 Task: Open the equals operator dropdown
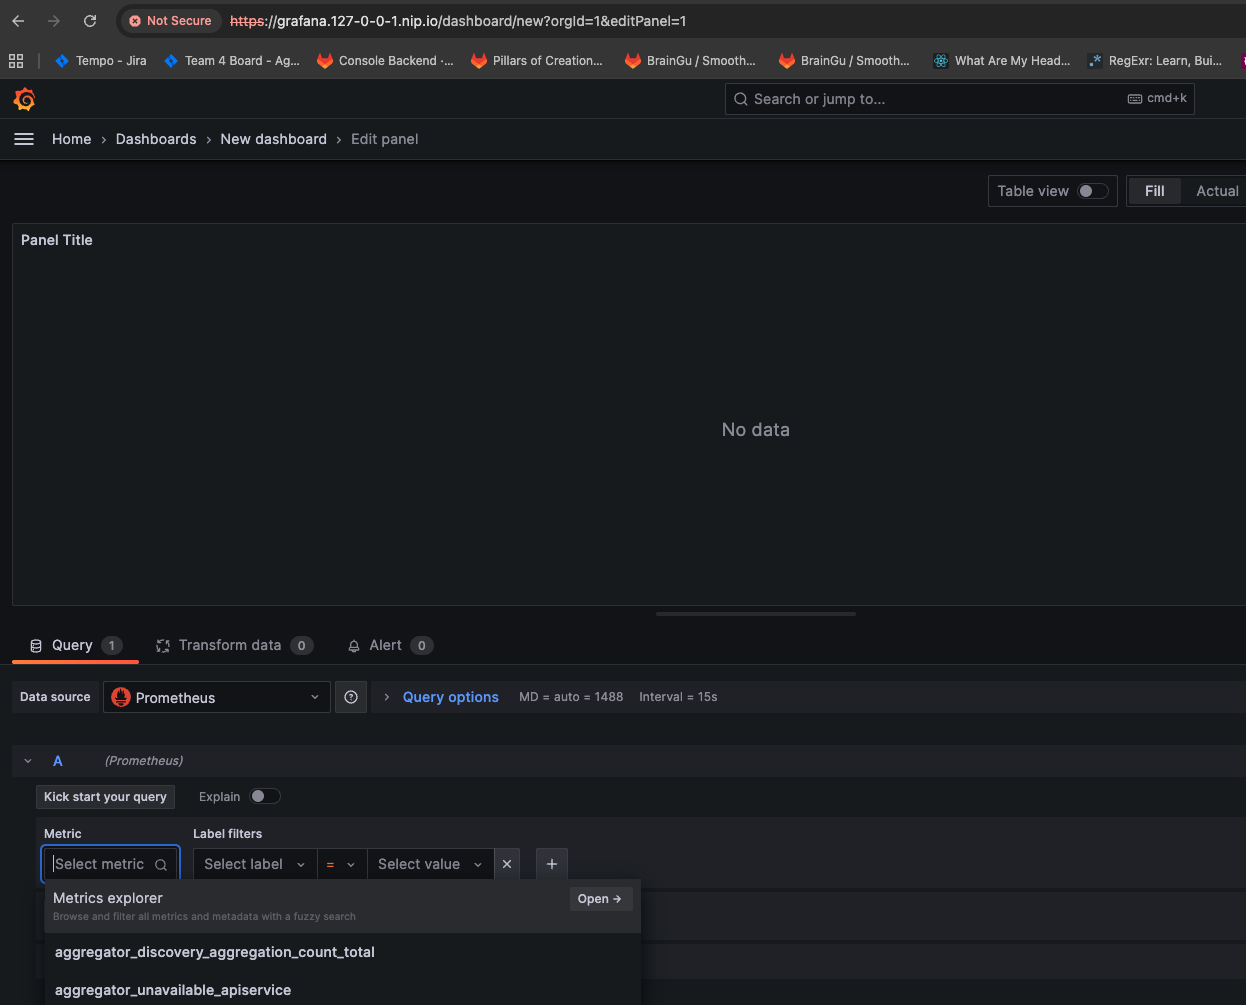(342, 864)
